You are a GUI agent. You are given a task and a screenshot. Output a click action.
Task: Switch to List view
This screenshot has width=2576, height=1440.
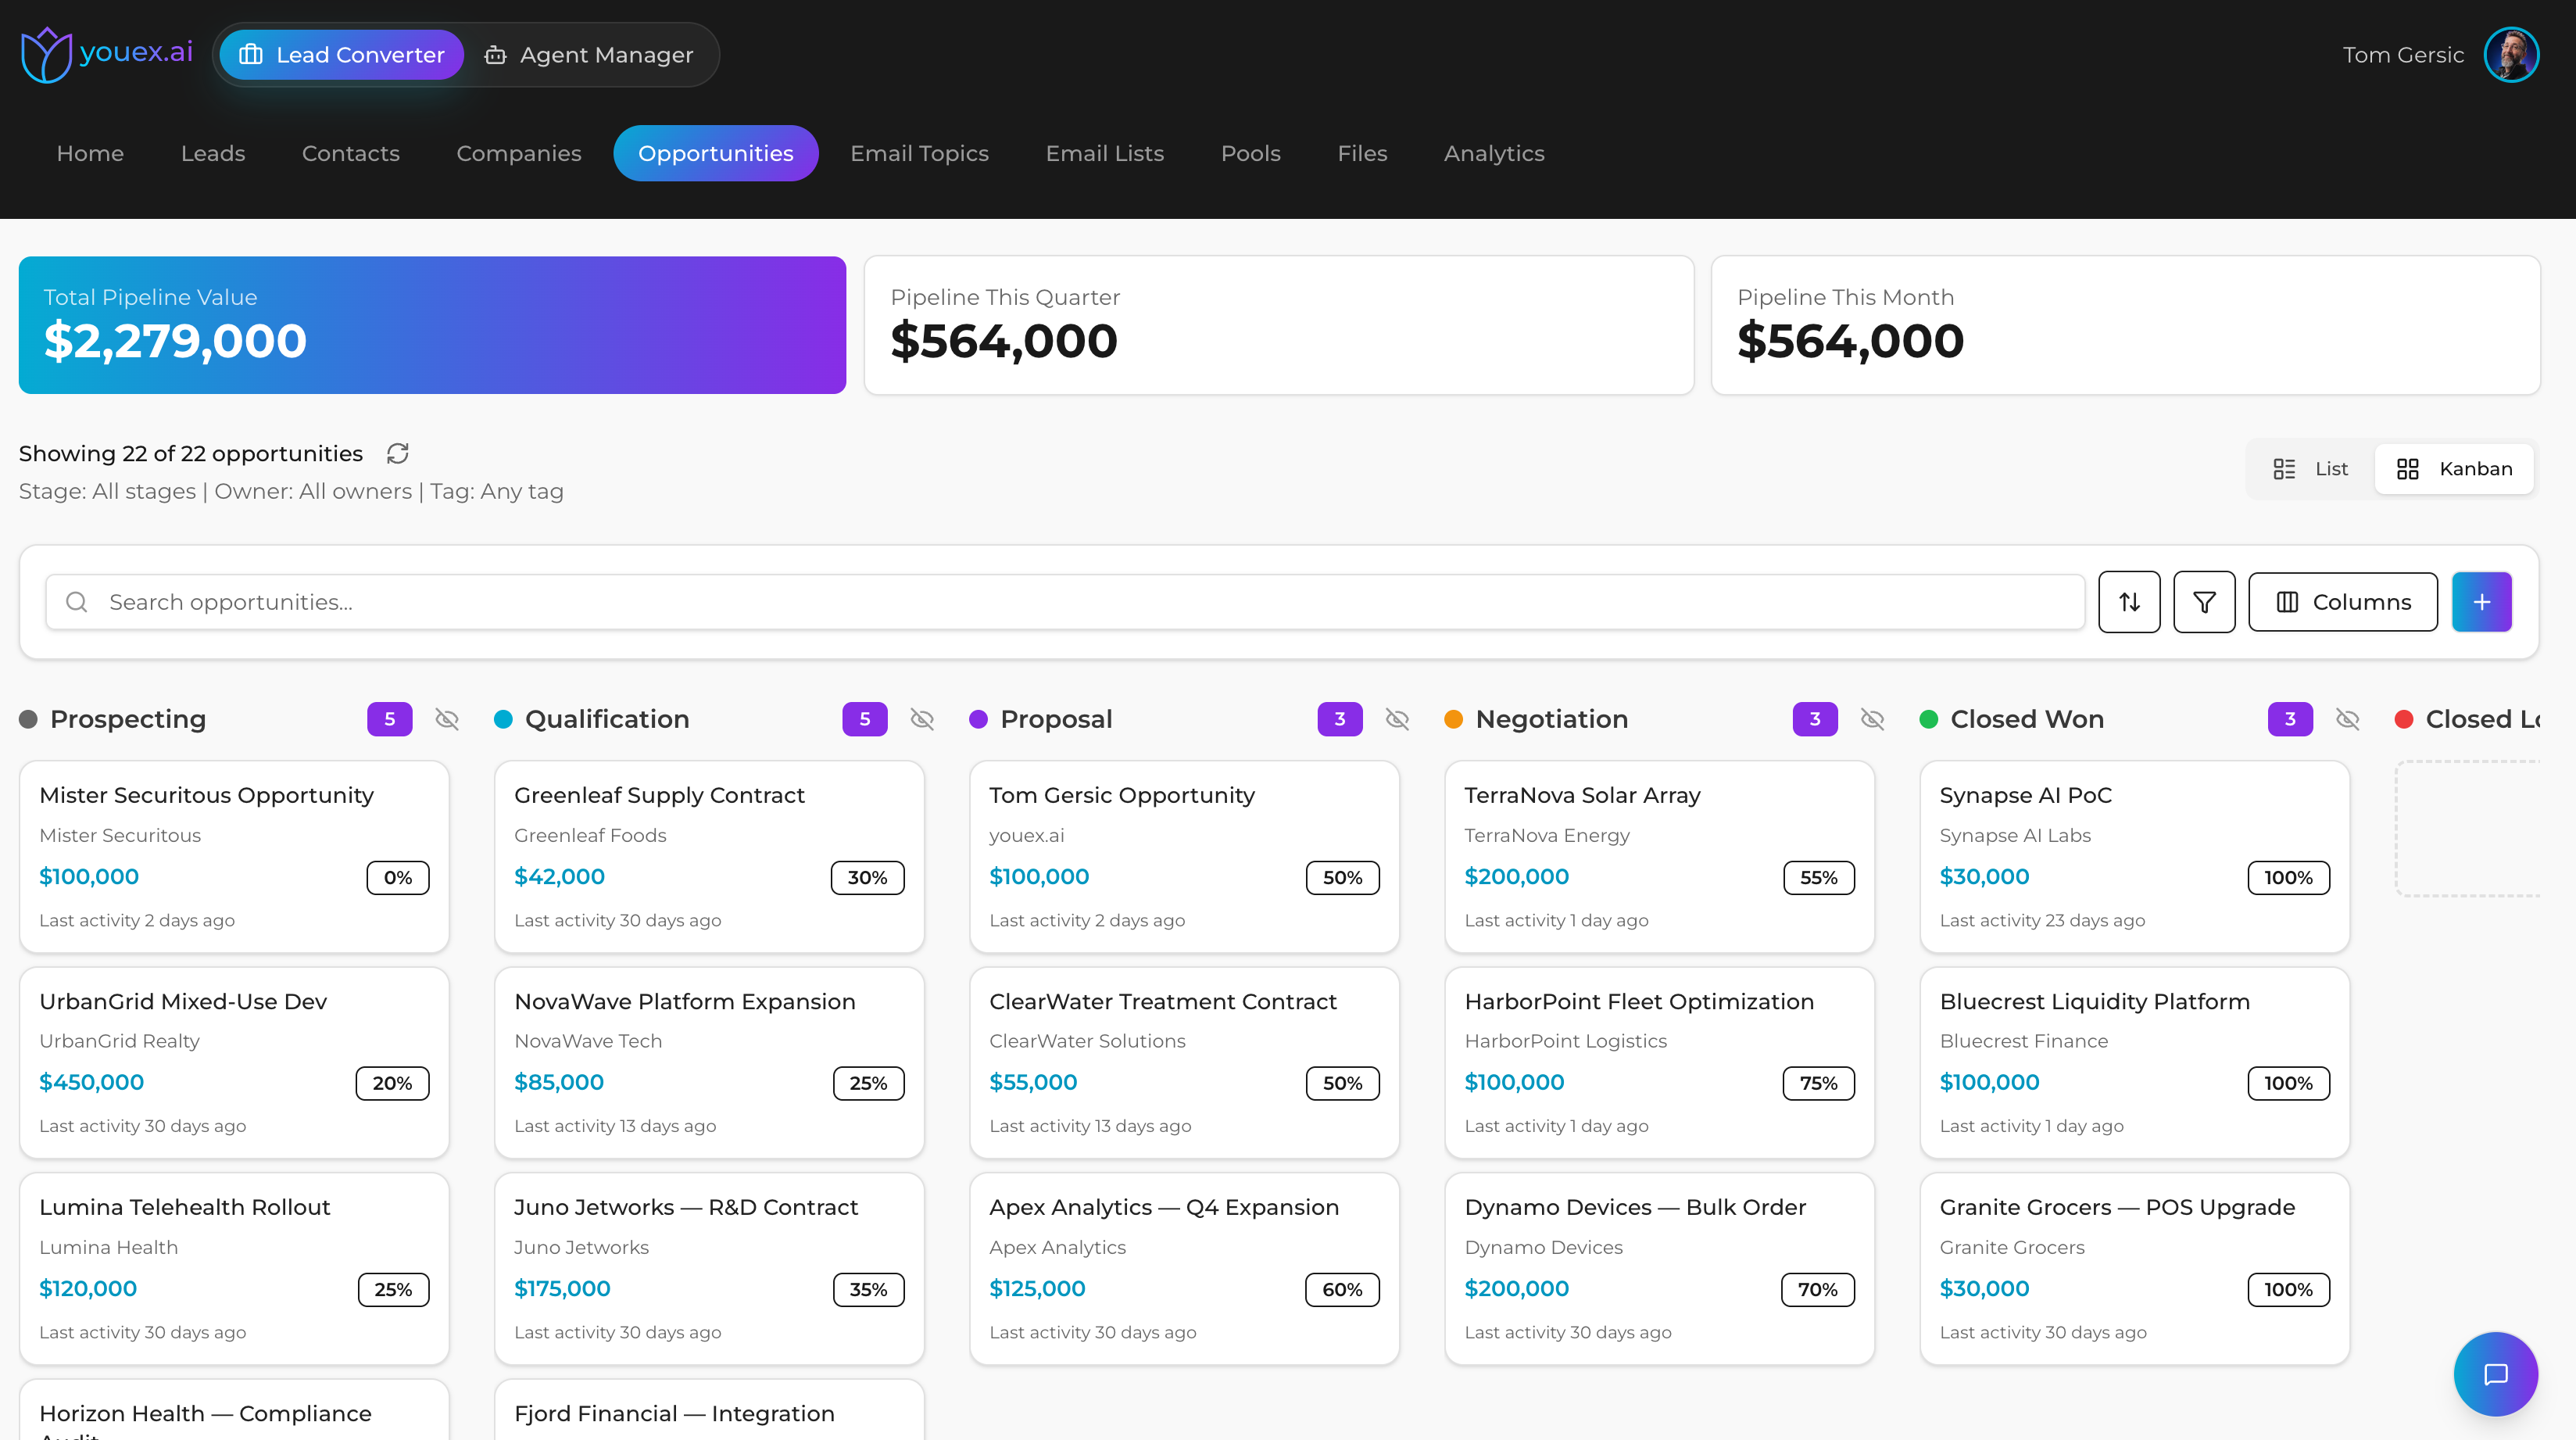click(x=2310, y=469)
